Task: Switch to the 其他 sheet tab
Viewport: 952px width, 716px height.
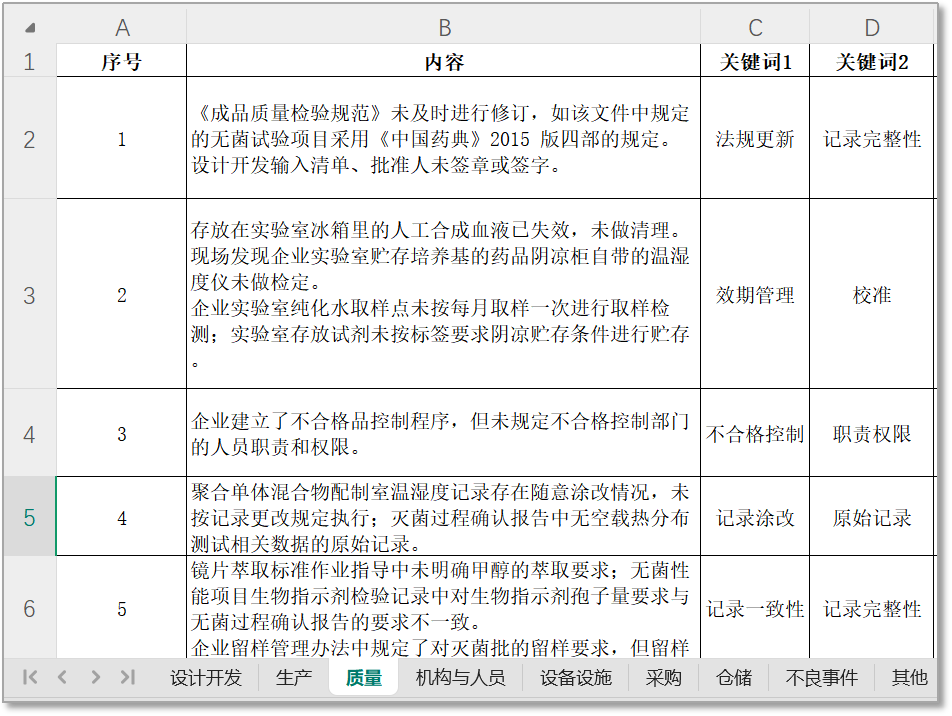Action: 909,677
